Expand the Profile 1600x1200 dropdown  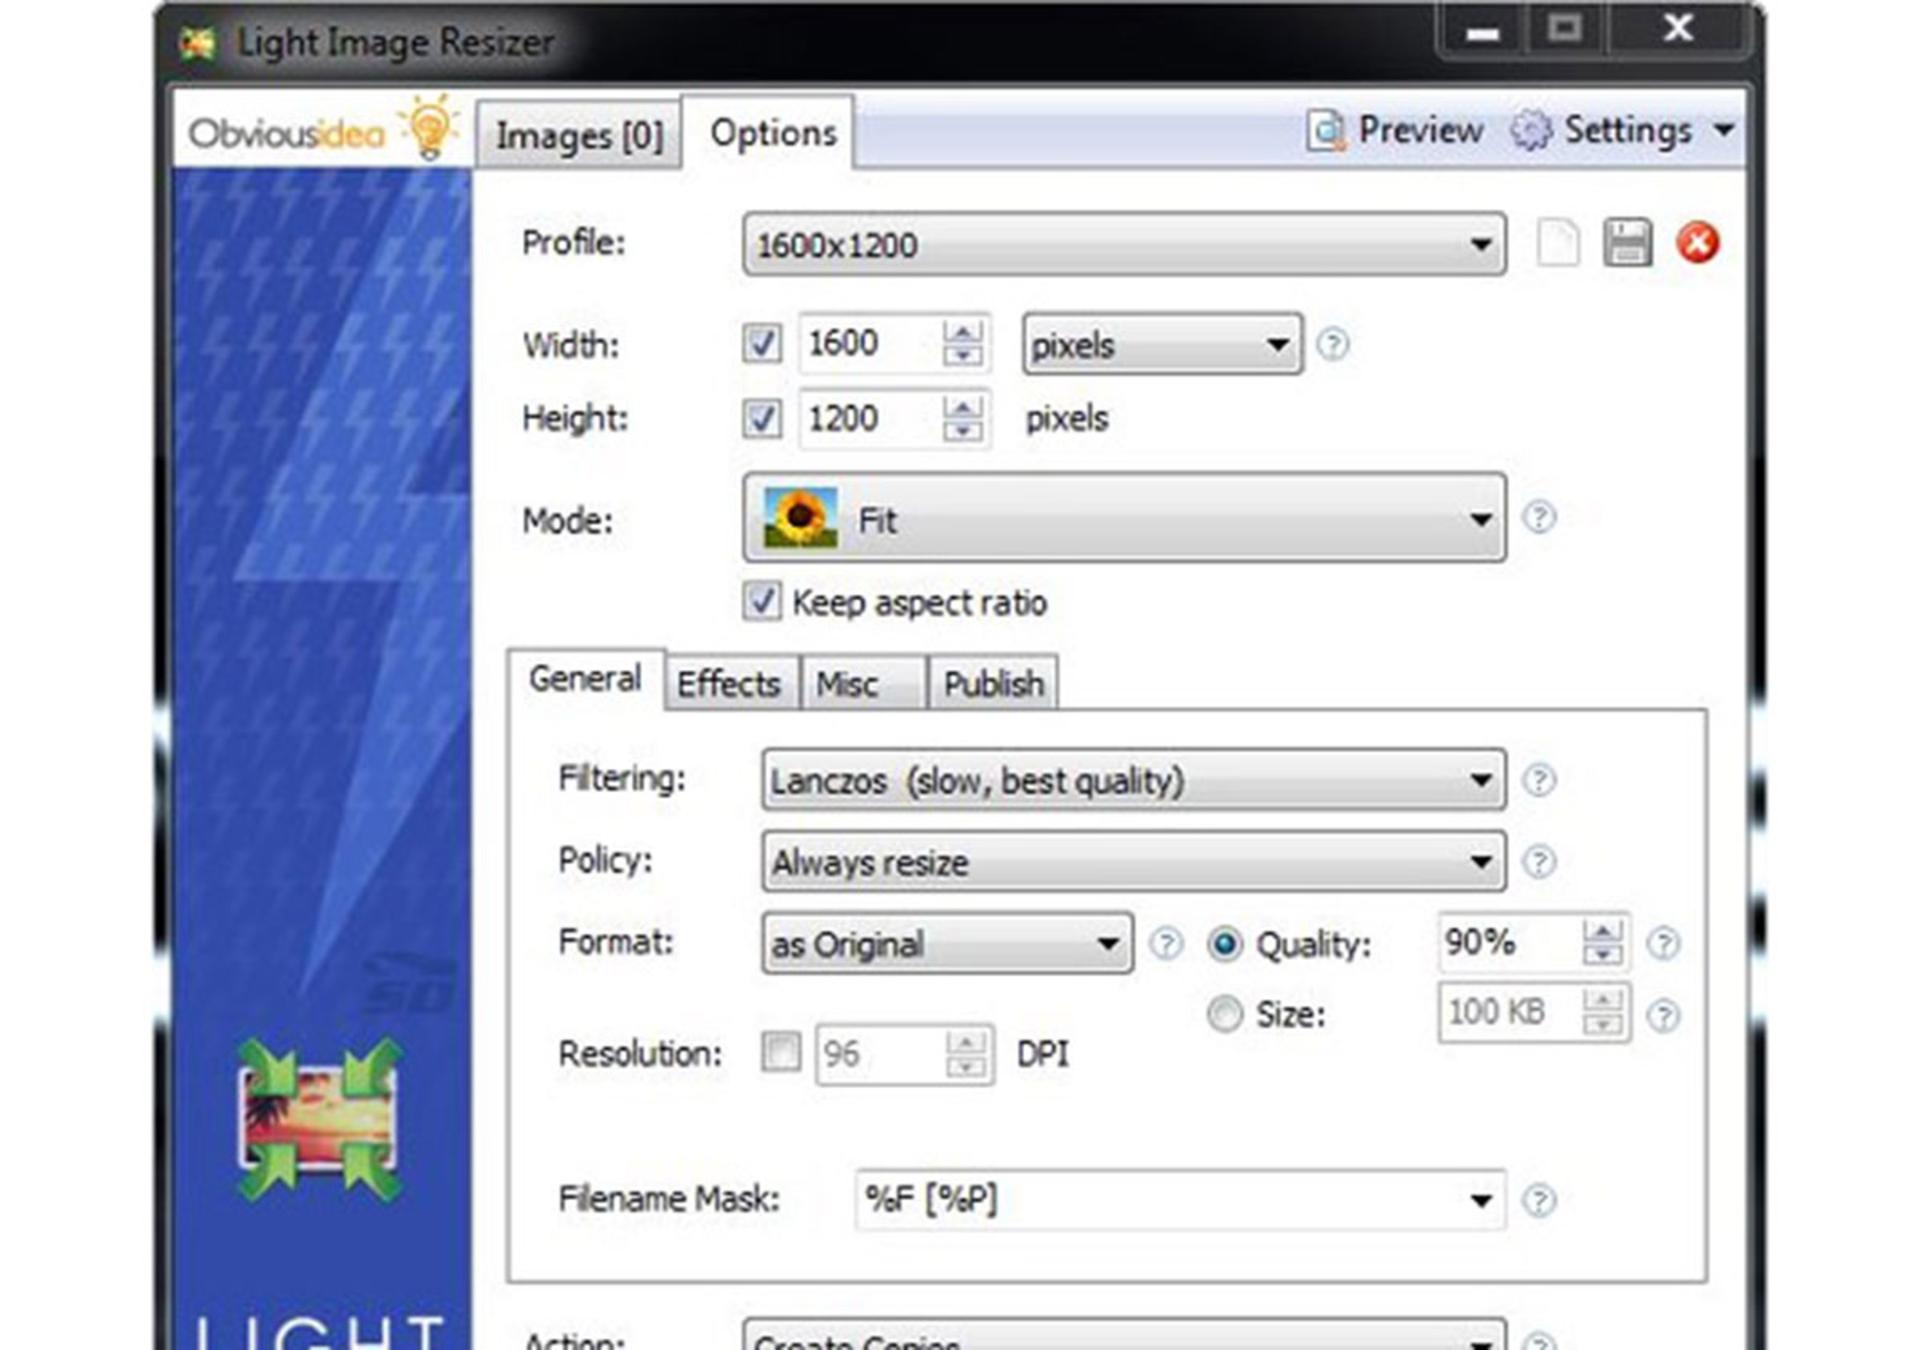pos(1124,244)
